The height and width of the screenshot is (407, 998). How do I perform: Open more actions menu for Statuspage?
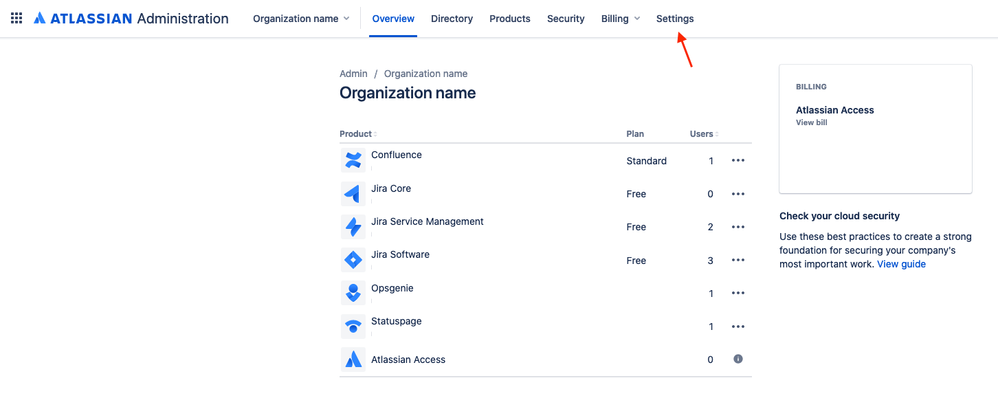[x=738, y=326]
